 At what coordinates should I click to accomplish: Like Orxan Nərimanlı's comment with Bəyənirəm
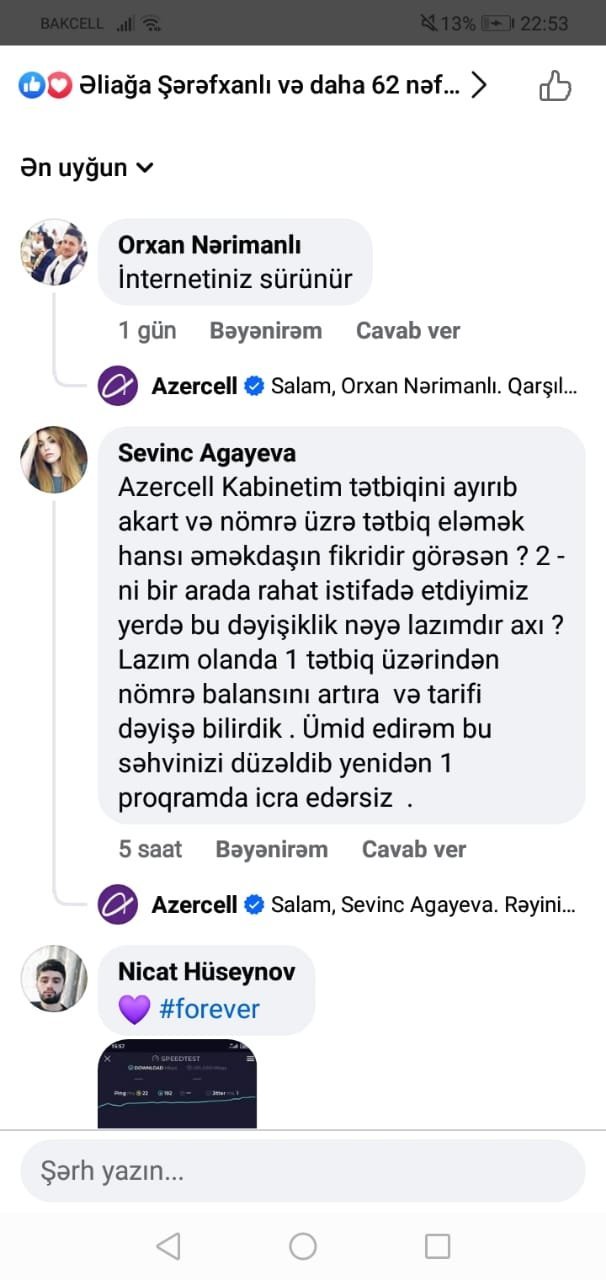click(x=265, y=331)
